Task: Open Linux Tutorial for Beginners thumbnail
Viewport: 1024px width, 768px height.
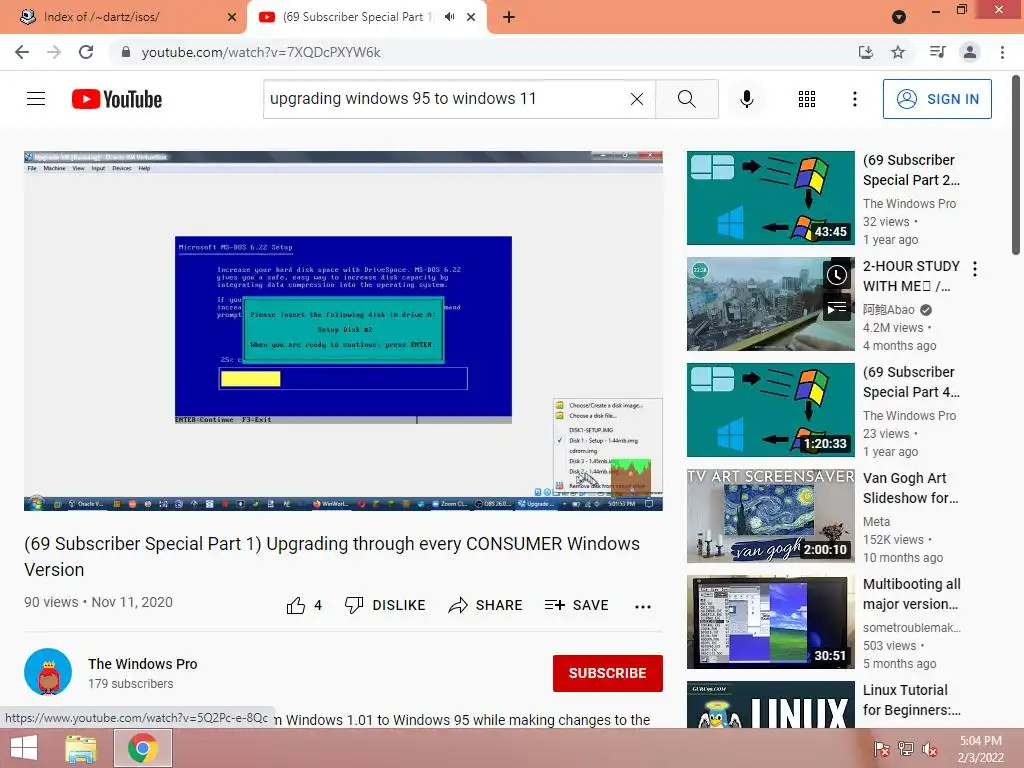Action: click(771, 705)
